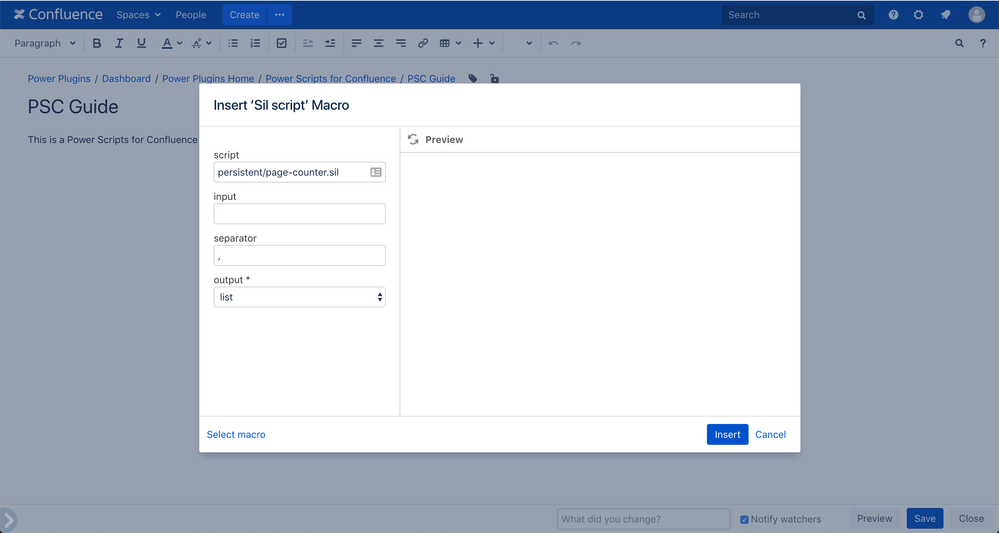Click the input text field
Image resolution: width=999 pixels, height=533 pixels.
point(299,213)
